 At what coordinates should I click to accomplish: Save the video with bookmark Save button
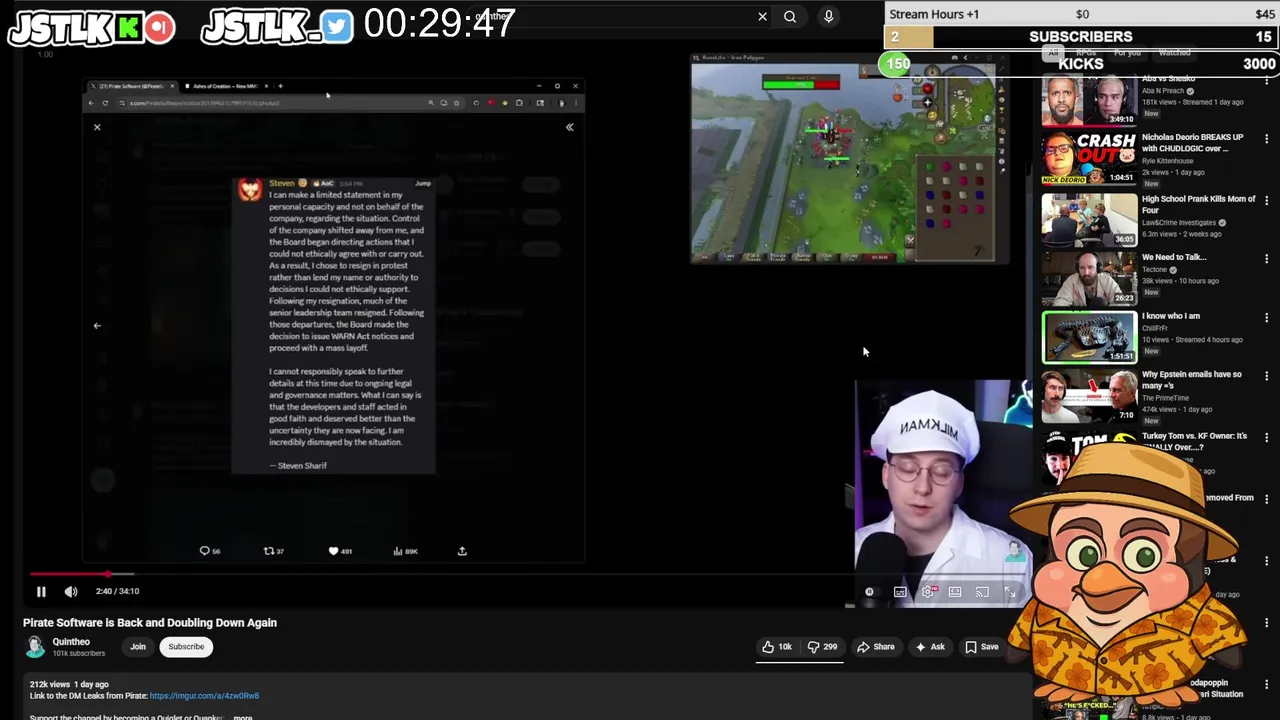tap(982, 647)
